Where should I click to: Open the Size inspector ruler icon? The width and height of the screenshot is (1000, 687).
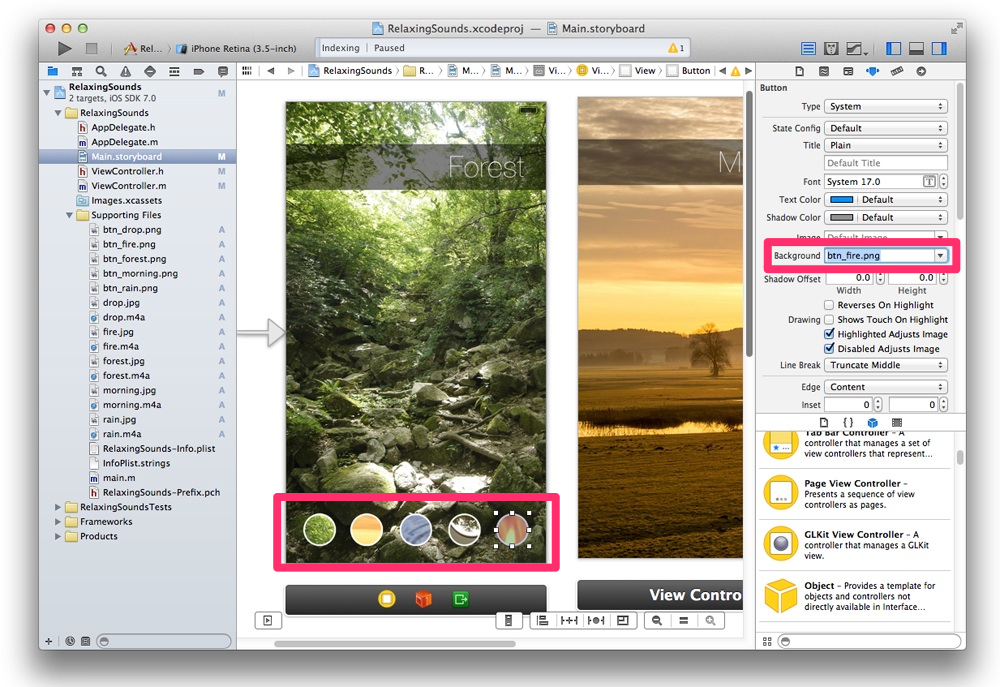[x=897, y=71]
